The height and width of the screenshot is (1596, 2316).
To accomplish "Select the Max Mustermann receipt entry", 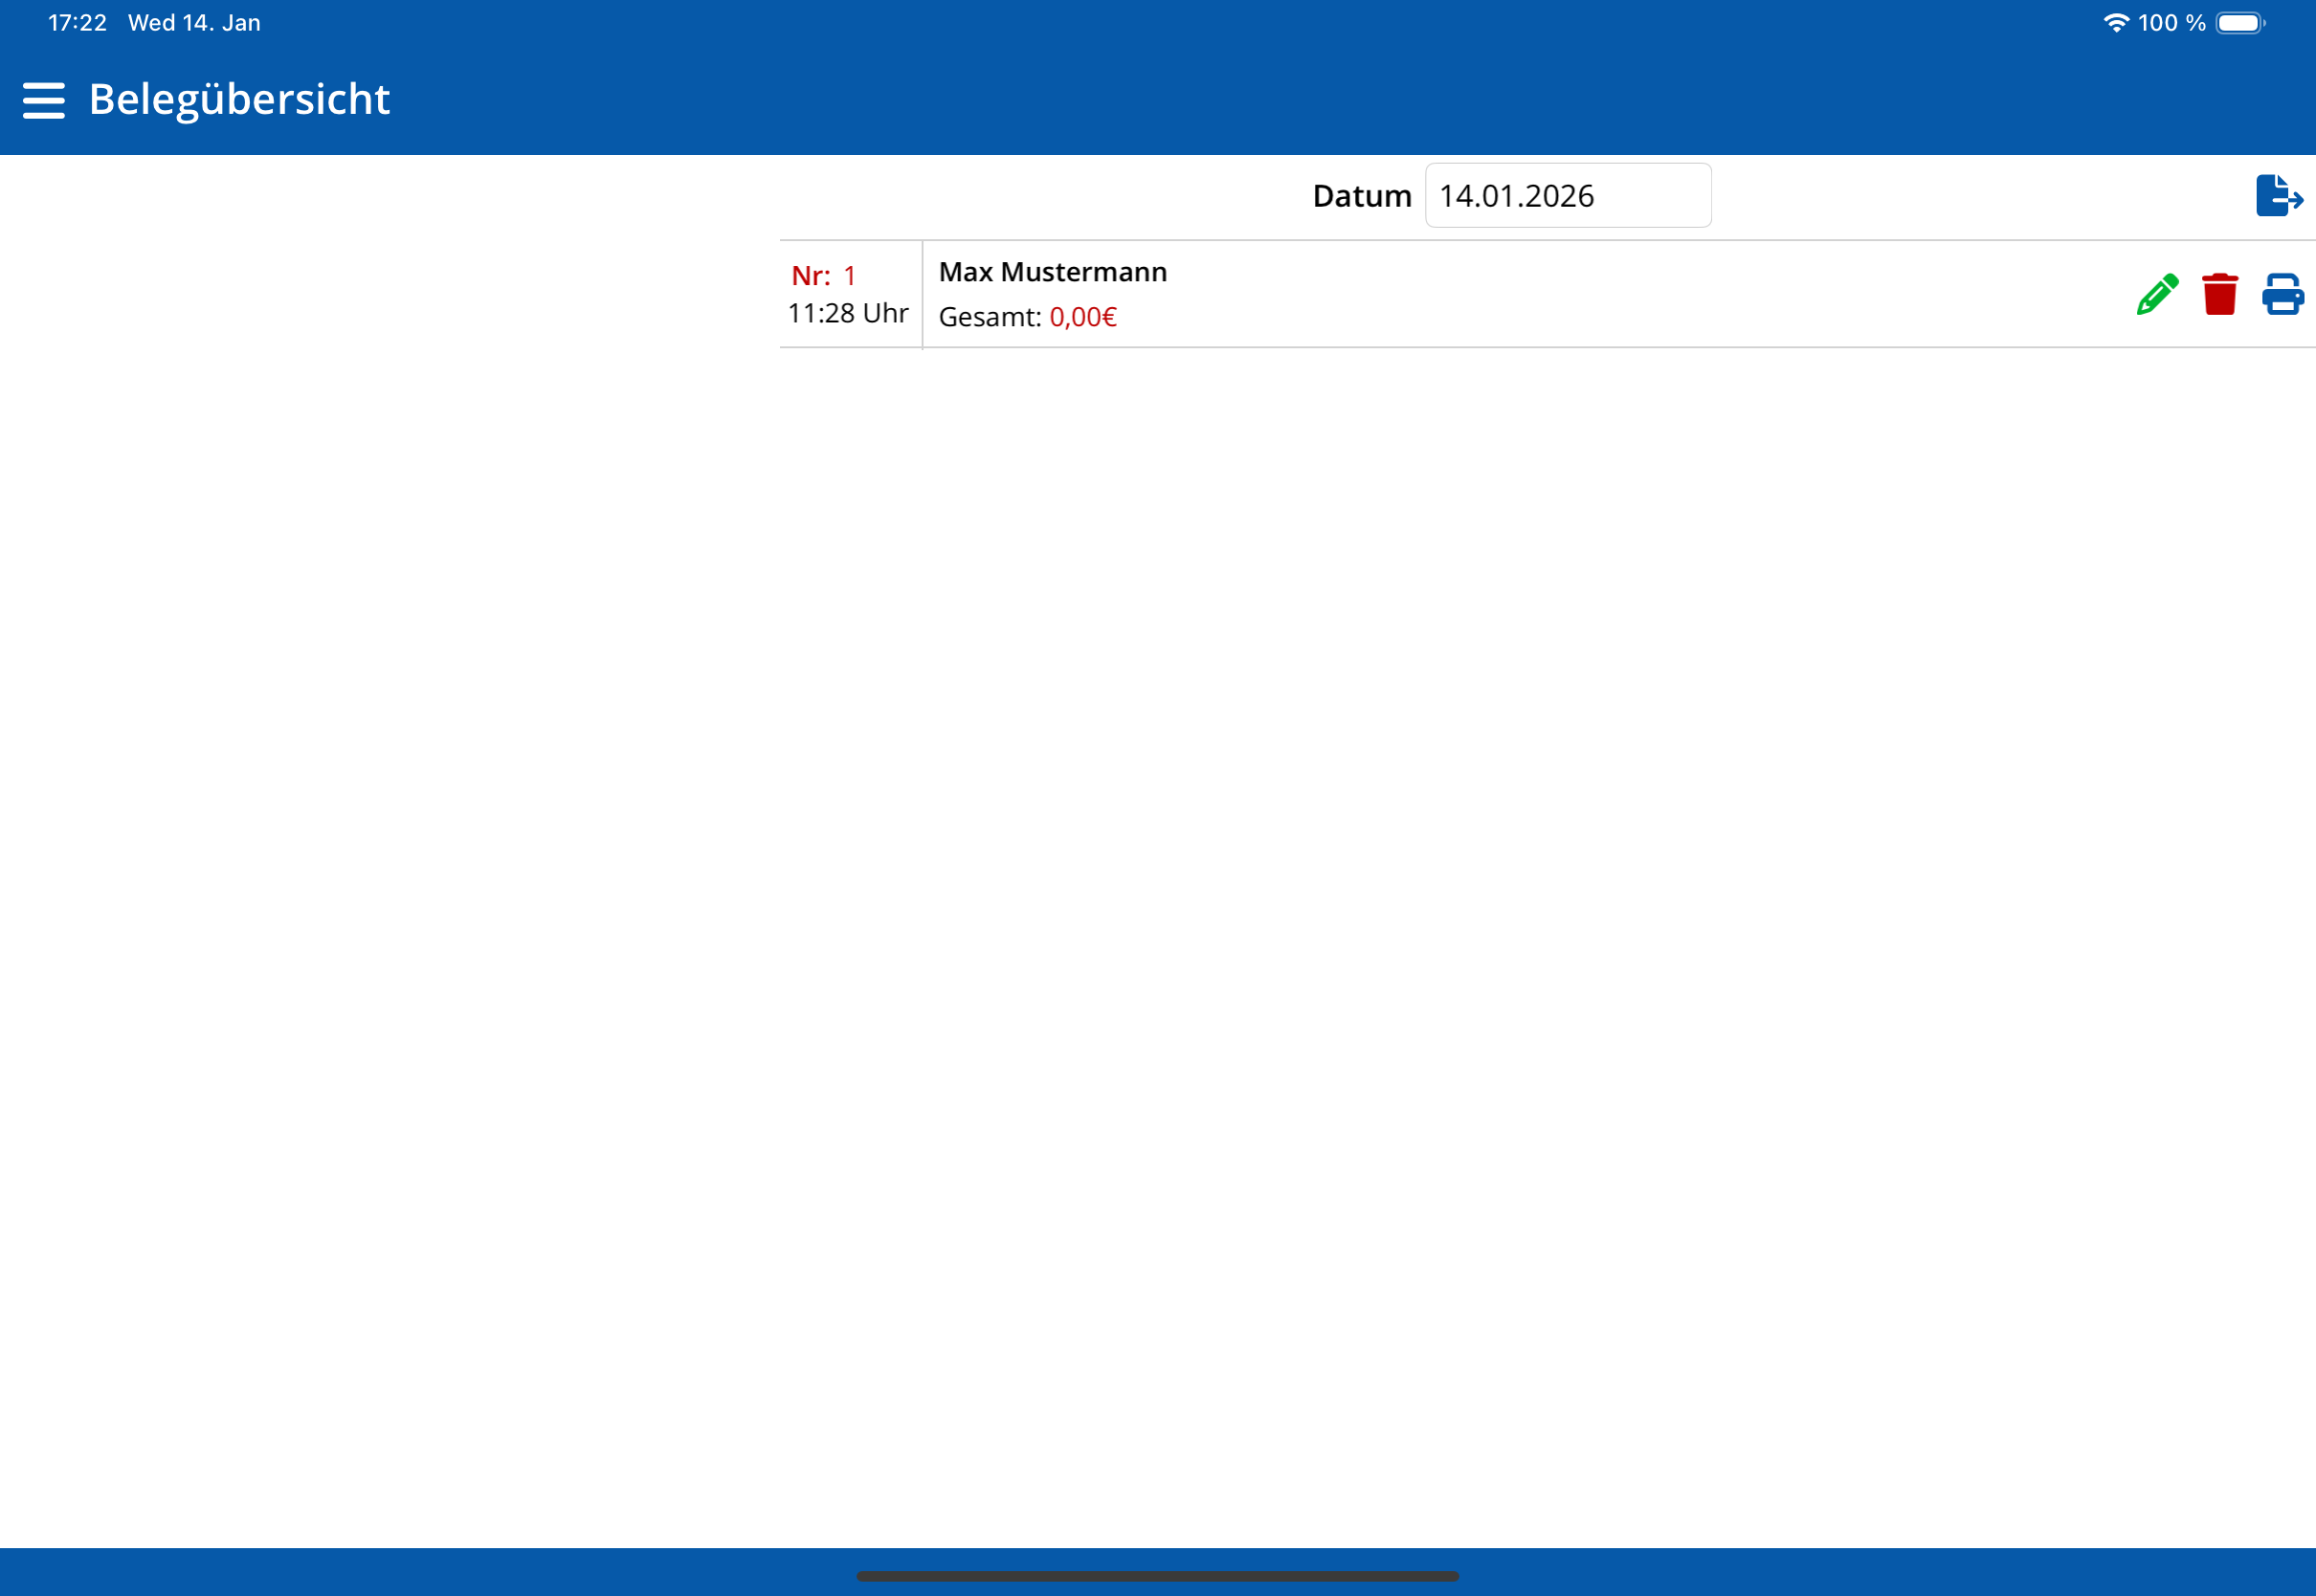I will 1547,294.
